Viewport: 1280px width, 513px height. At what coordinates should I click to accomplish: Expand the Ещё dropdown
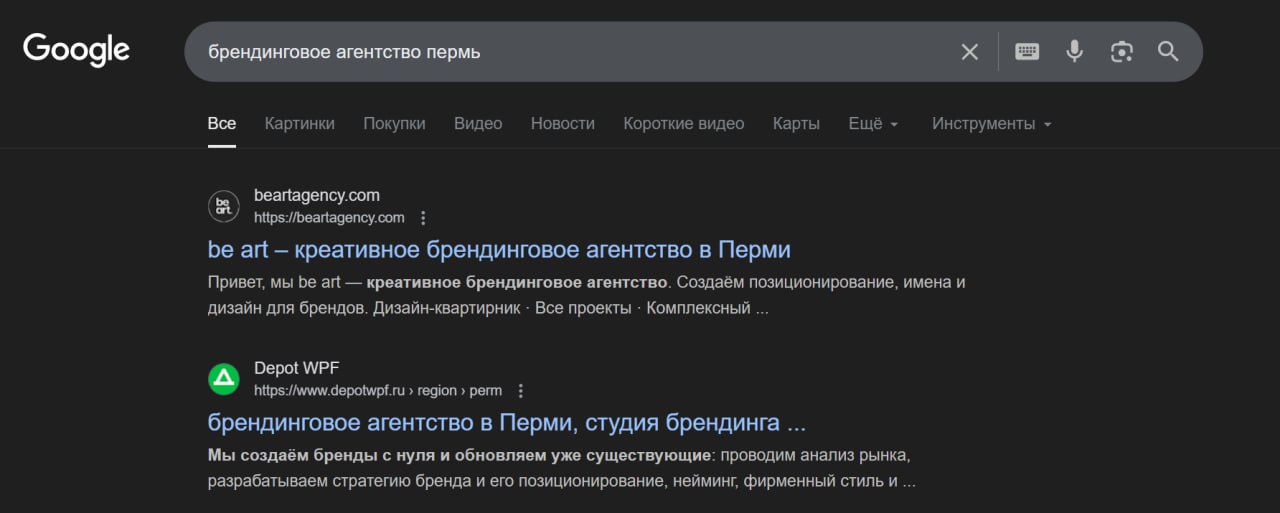click(x=873, y=123)
